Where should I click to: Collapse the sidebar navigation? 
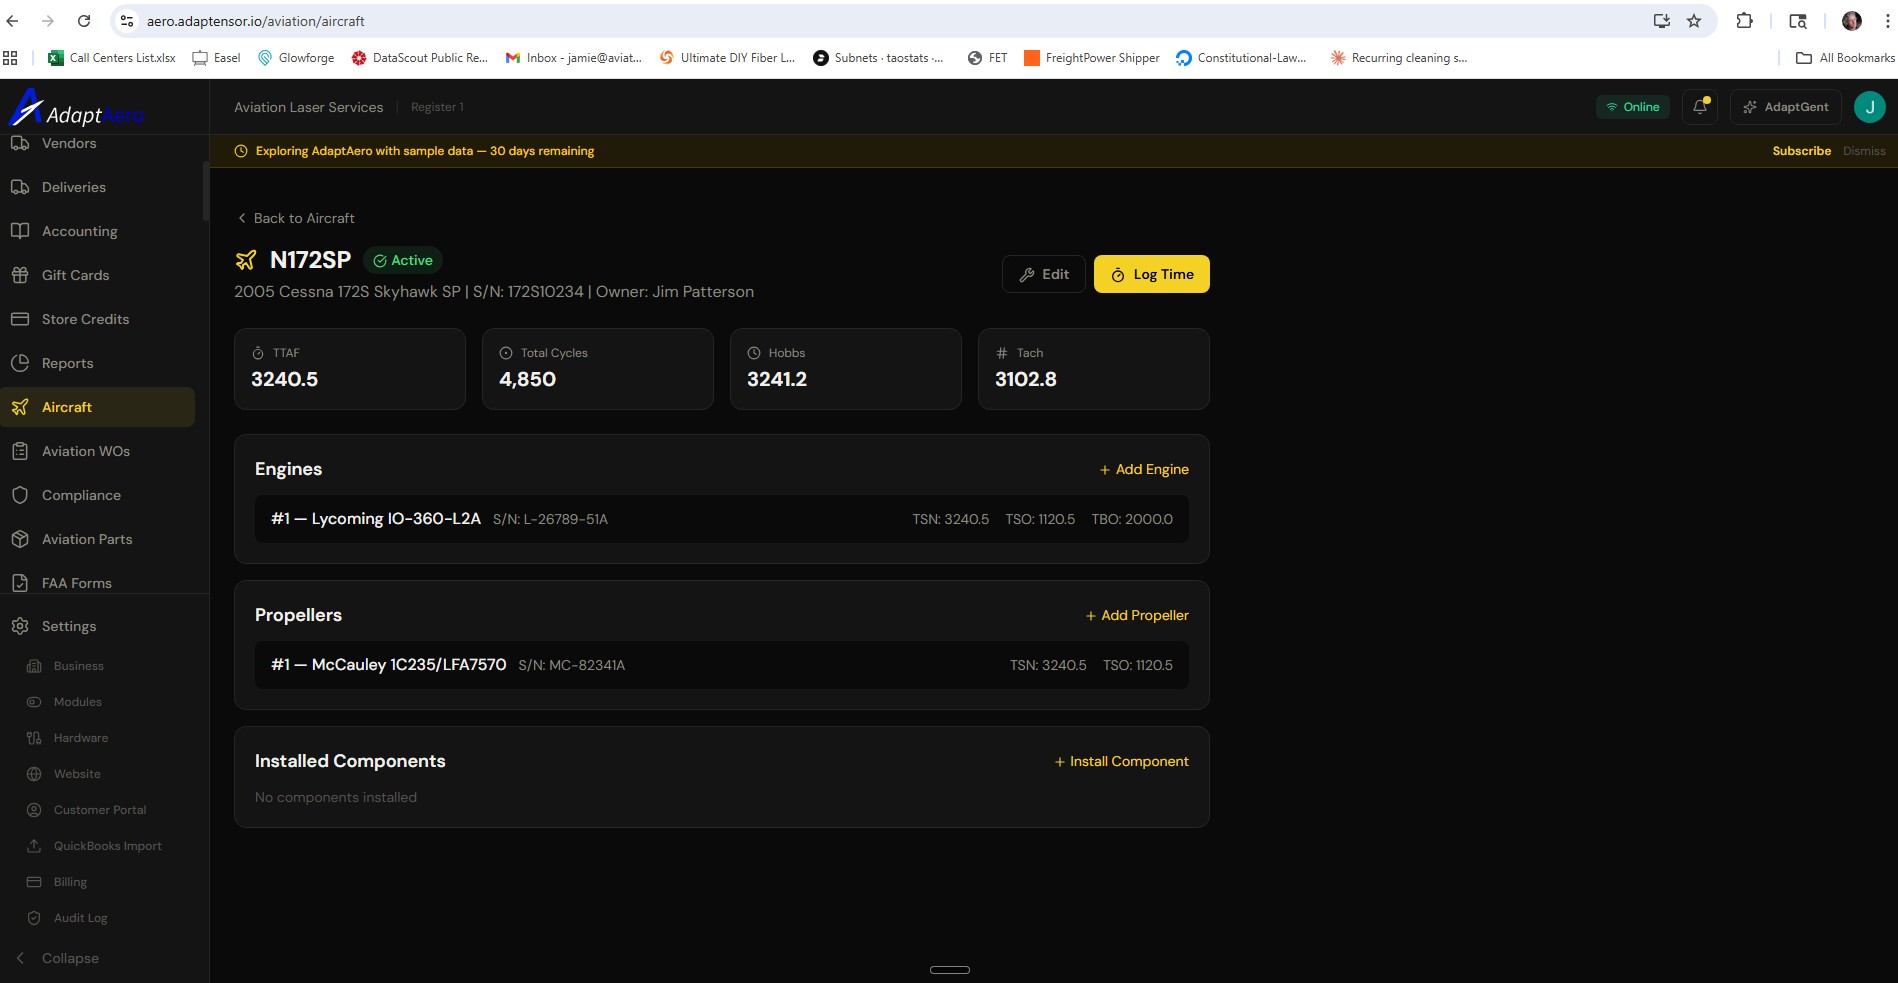pos(61,957)
